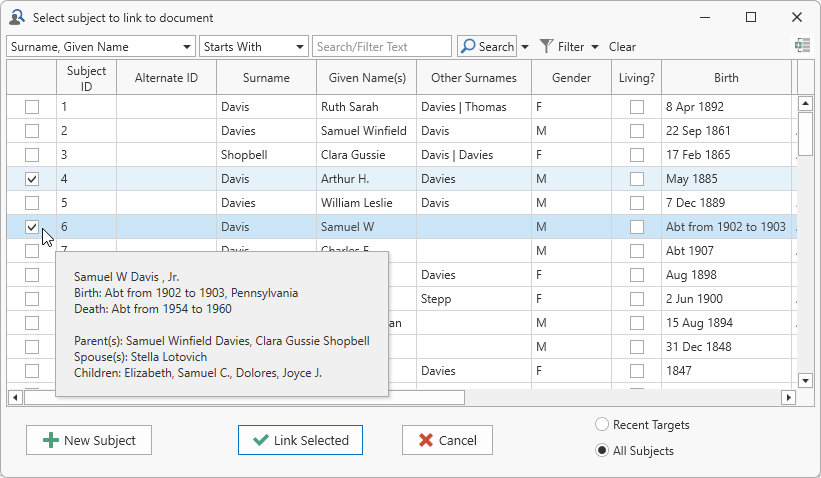Image resolution: width=821 pixels, height=478 pixels.
Task: Open the Search options dropdown arrow
Action: [x=525, y=47]
